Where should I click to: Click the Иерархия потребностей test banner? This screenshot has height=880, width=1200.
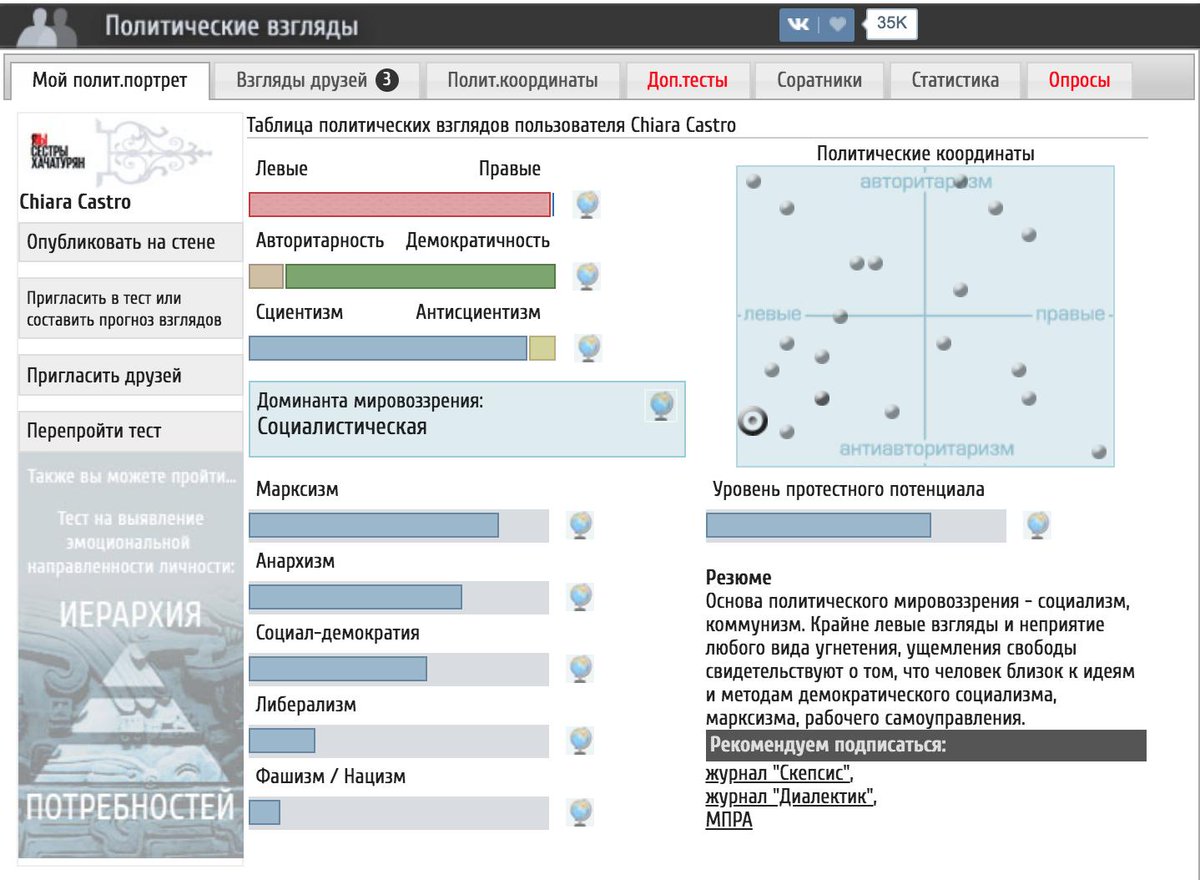pos(131,656)
